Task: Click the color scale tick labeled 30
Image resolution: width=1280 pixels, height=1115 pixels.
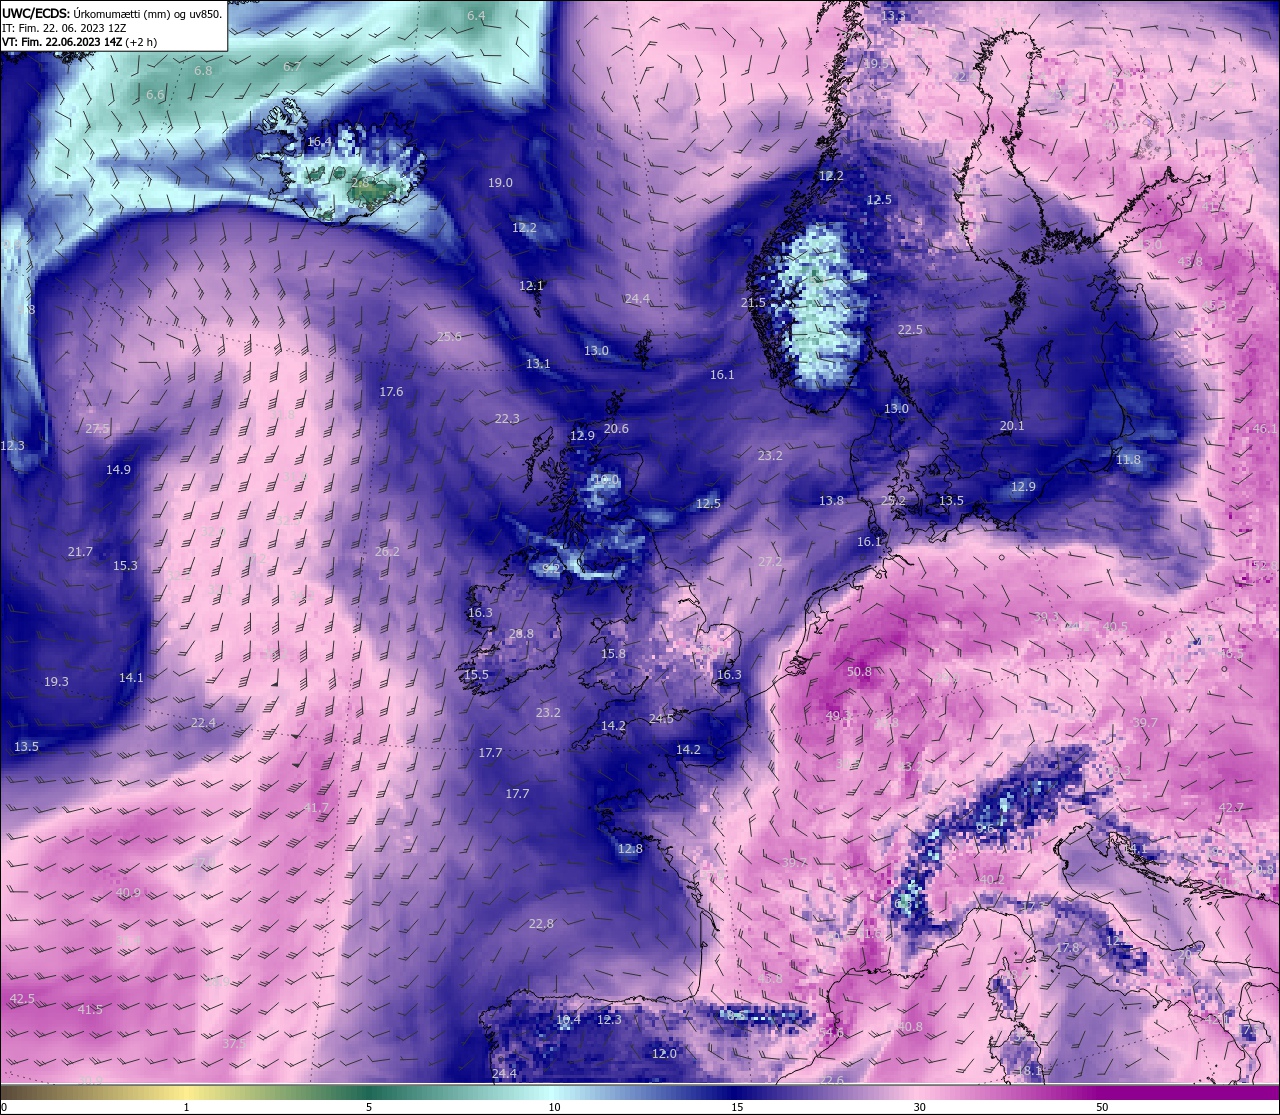Action: (x=919, y=1107)
